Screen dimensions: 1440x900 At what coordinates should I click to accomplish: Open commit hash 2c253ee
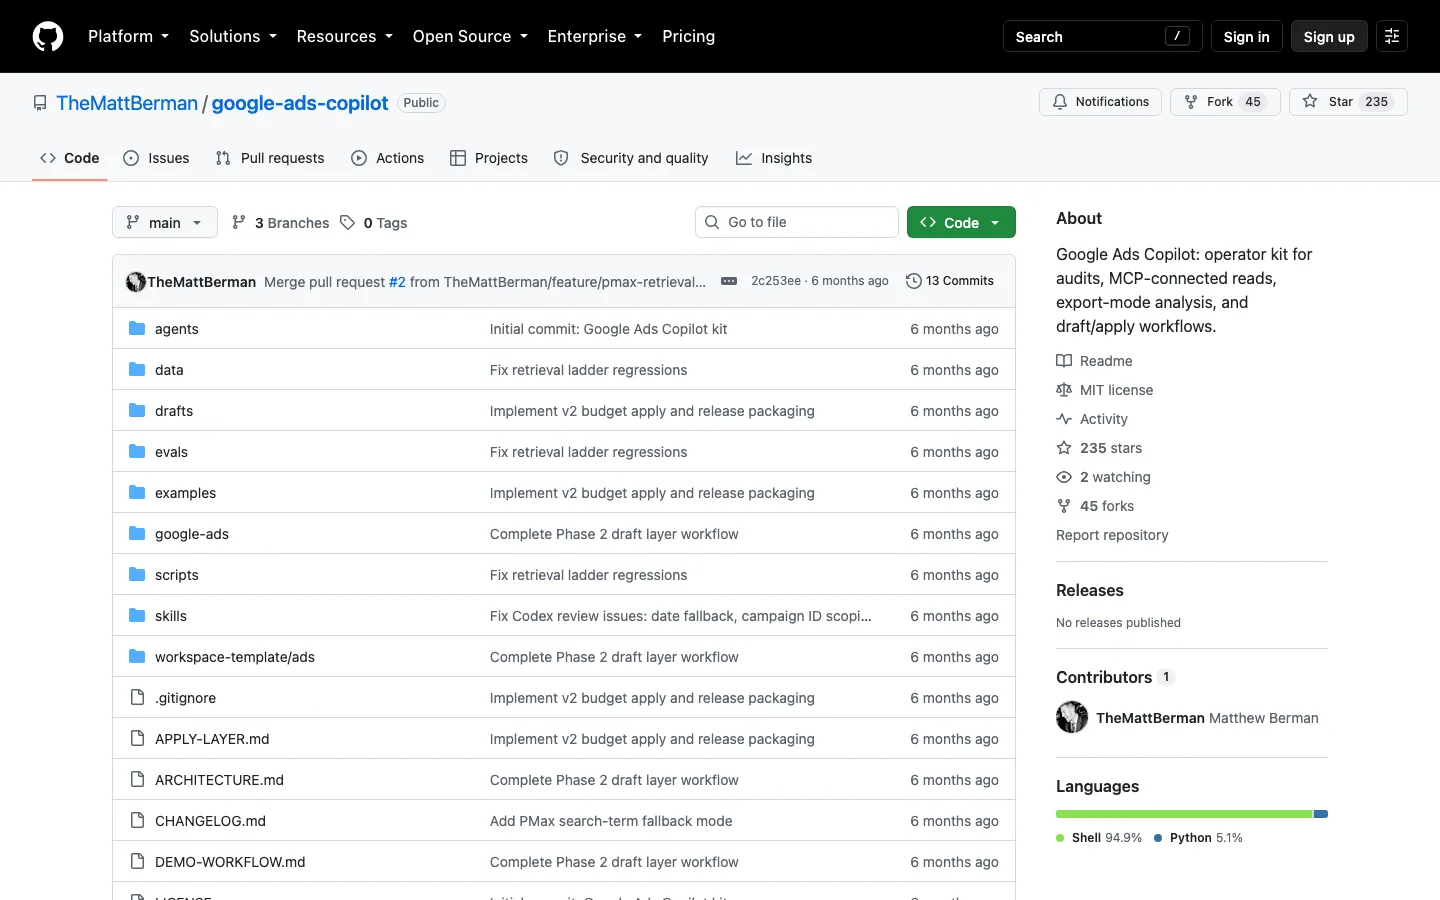[776, 281]
